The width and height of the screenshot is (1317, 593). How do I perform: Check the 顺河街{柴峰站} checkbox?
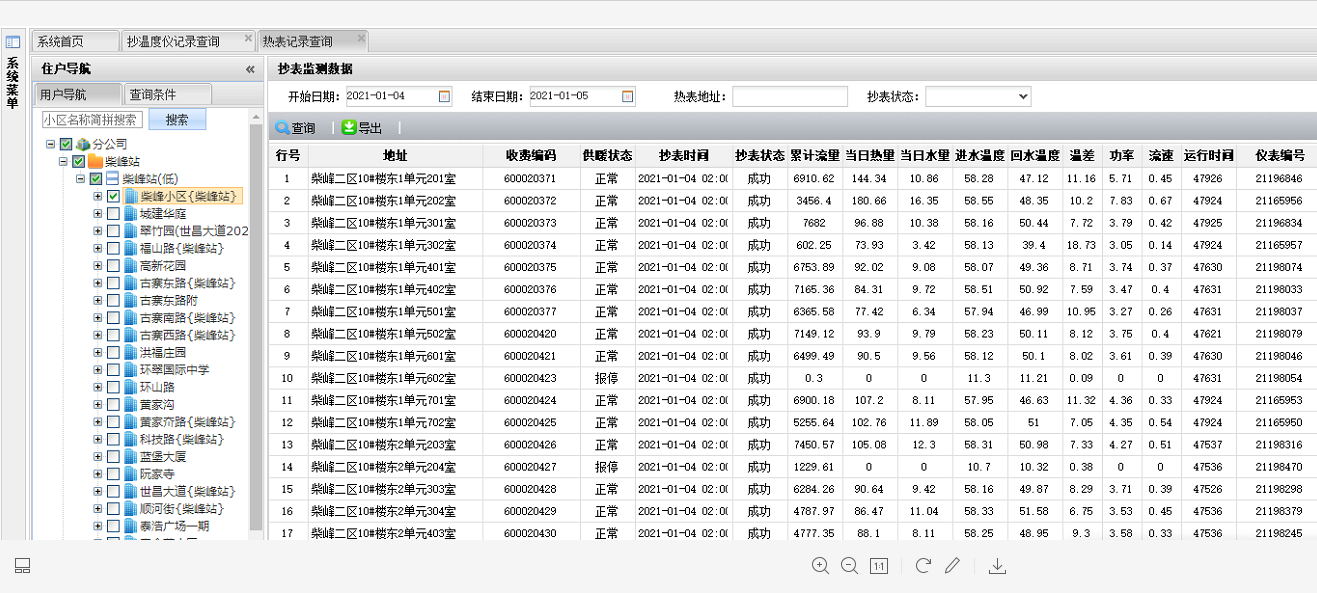(x=114, y=508)
